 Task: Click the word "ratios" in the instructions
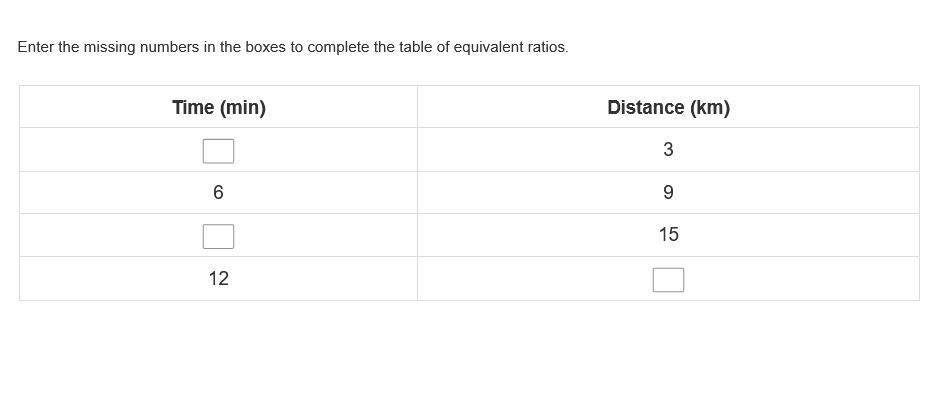(x=547, y=47)
